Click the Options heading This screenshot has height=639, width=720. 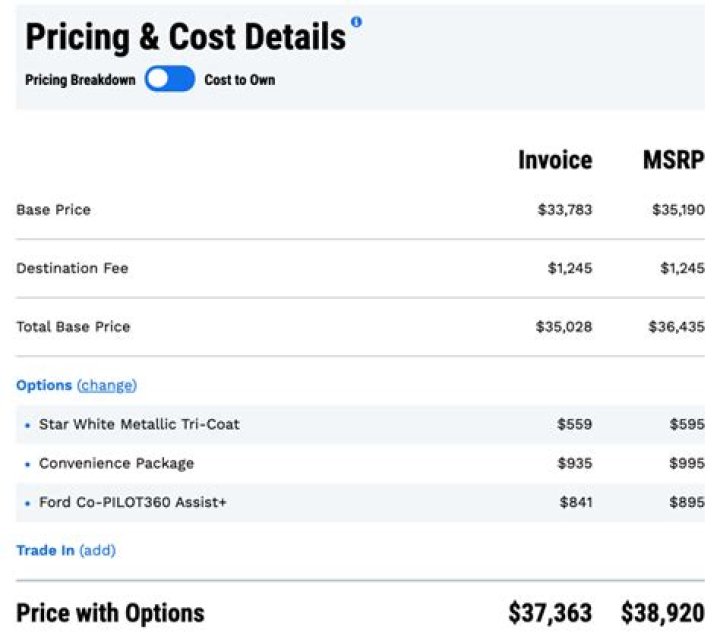pos(44,385)
